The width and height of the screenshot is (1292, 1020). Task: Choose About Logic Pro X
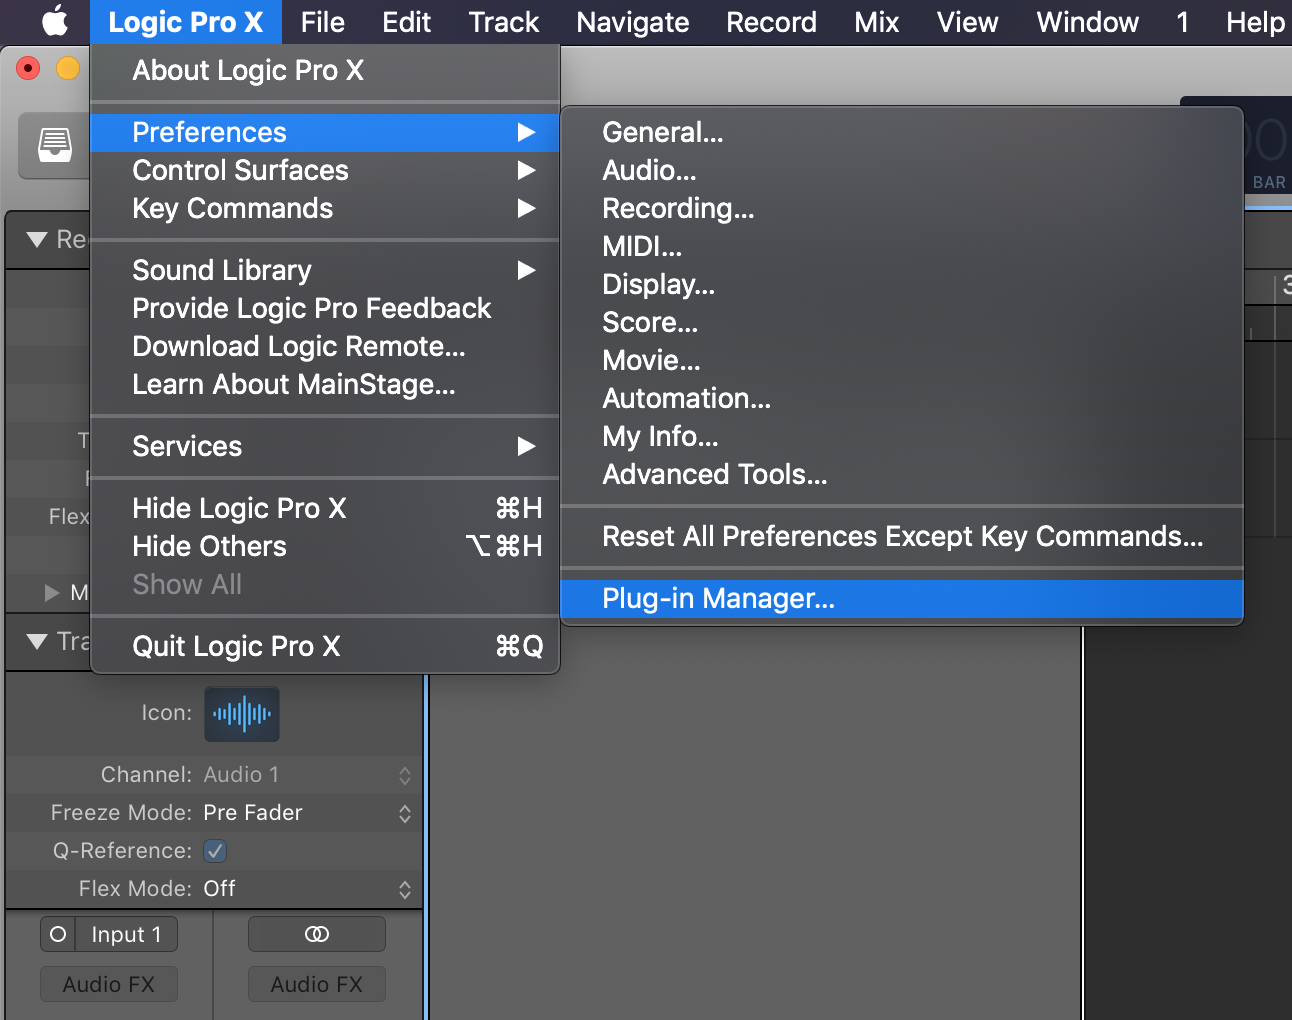click(x=325, y=71)
